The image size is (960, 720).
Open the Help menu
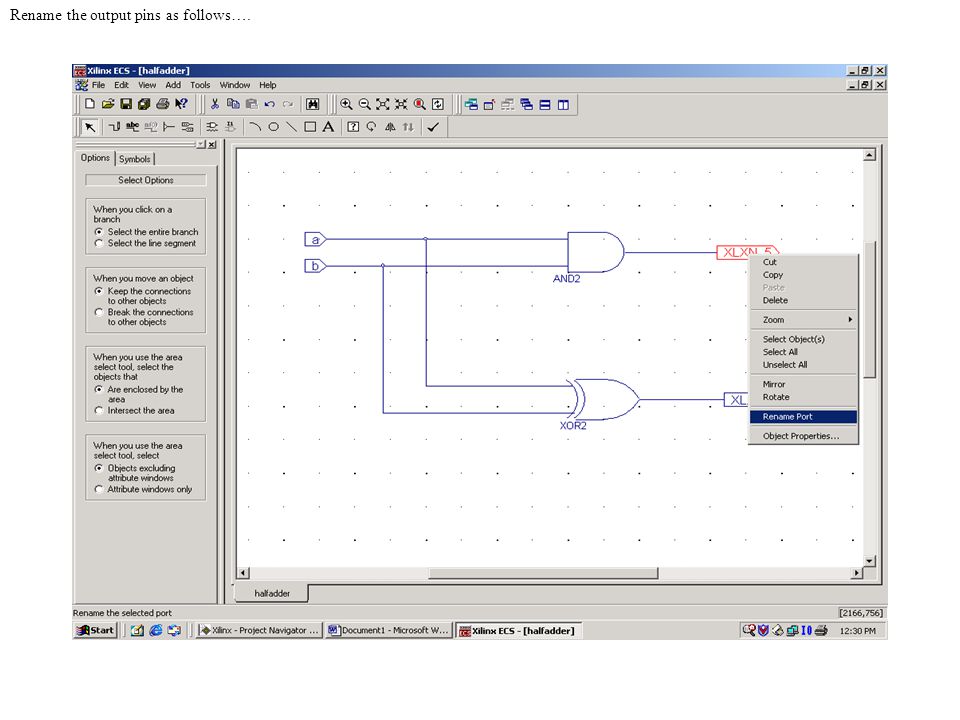(x=268, y=85)
